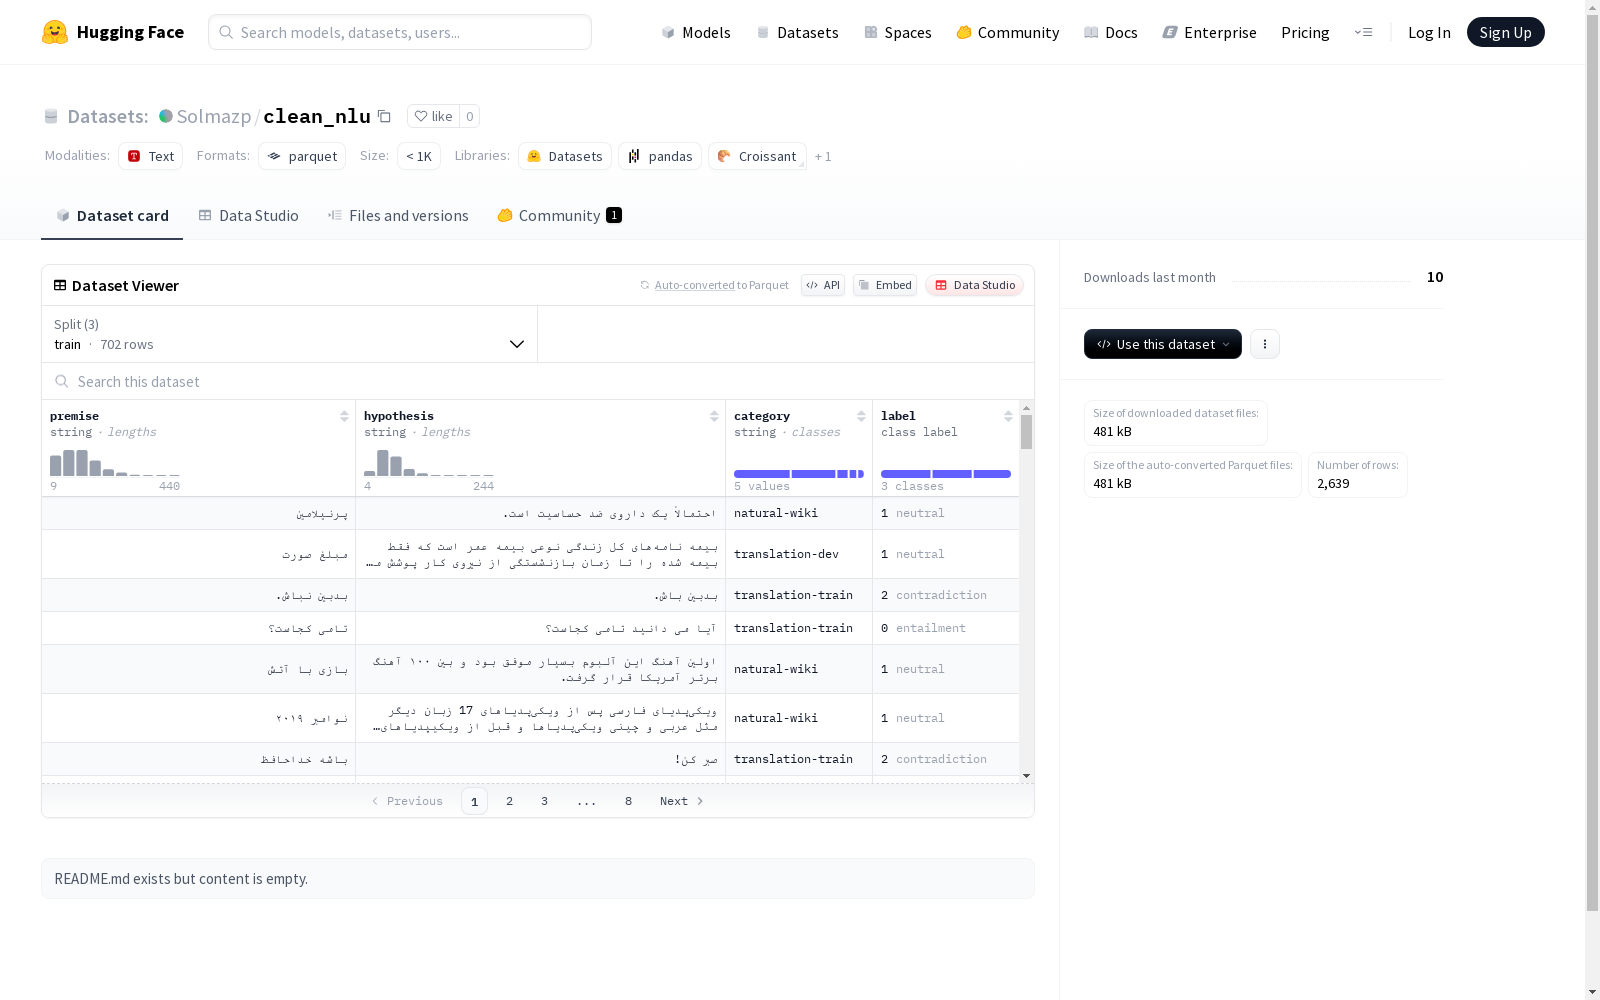Click the label classes distribution bar
The image size is (1600, 1000).
pyautogui.click(x=946, y=474)
